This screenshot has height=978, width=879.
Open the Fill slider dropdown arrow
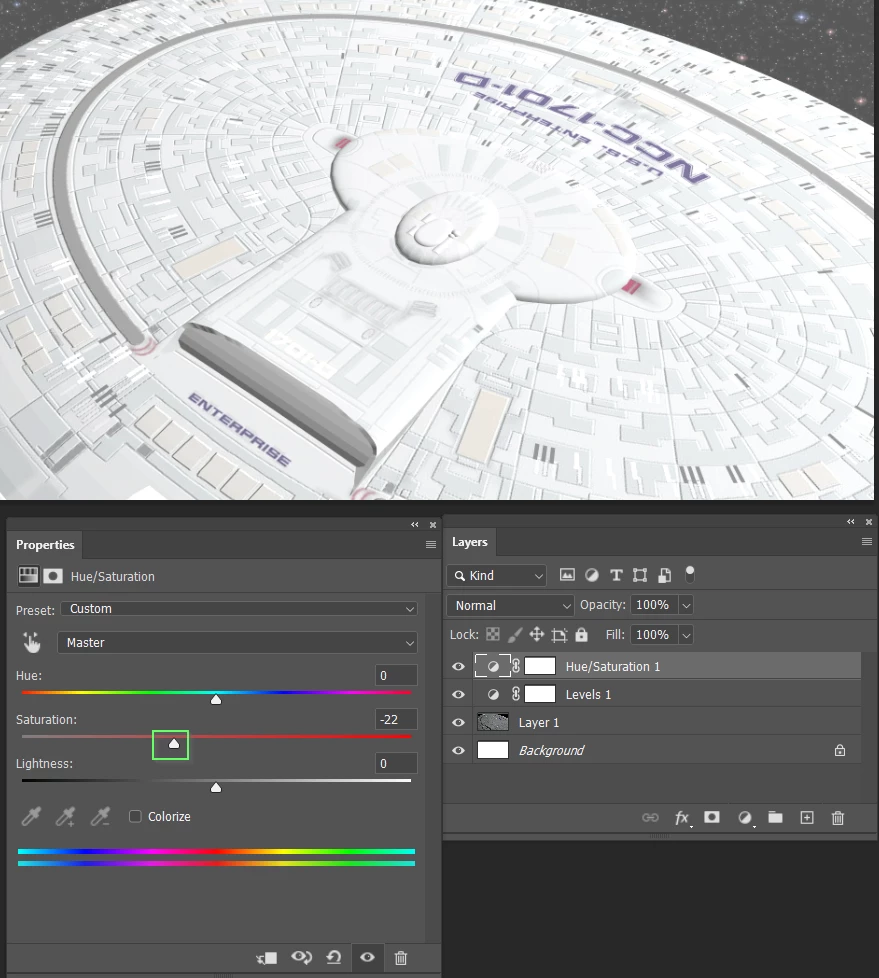[686, 635]
